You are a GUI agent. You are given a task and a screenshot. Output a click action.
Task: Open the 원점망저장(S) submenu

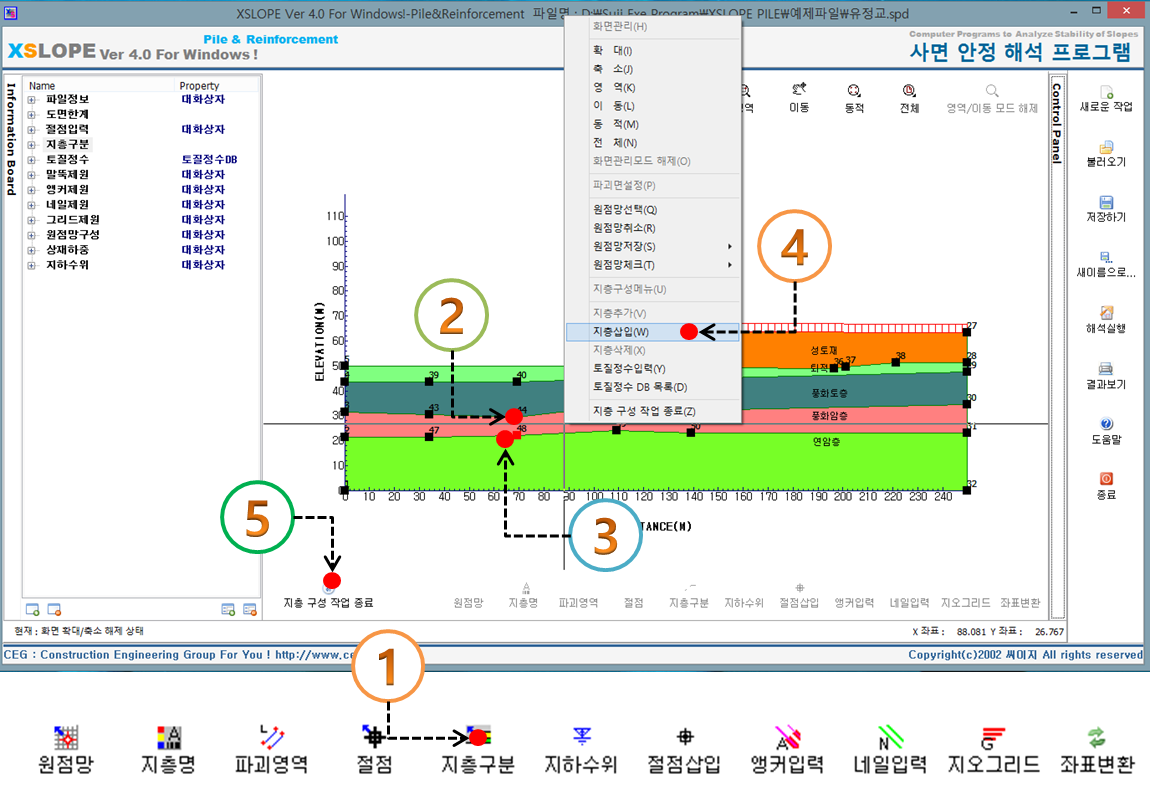[653, 246]
